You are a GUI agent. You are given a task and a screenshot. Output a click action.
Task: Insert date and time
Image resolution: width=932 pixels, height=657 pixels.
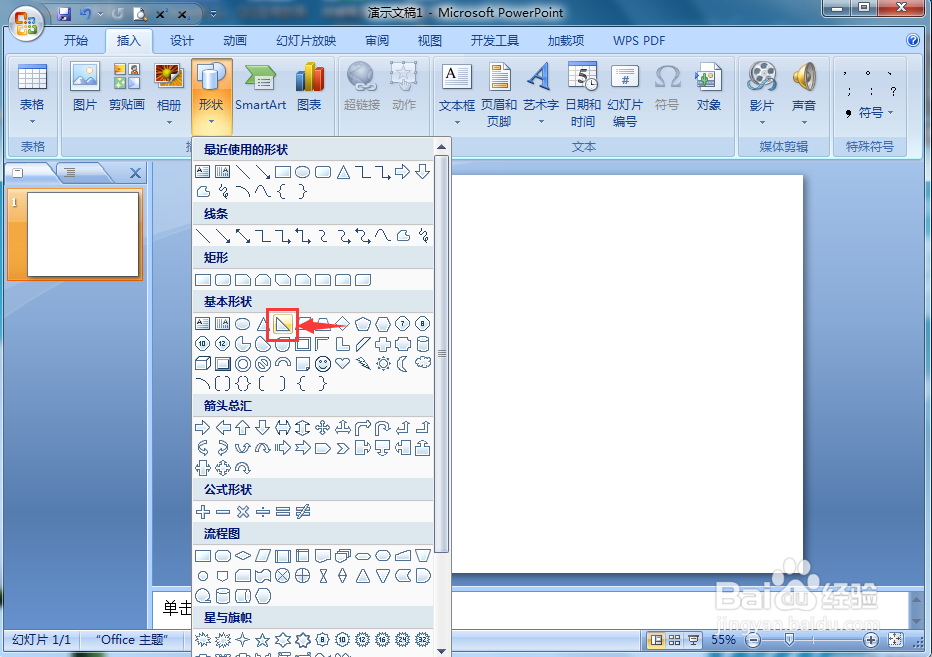(582, 95)
